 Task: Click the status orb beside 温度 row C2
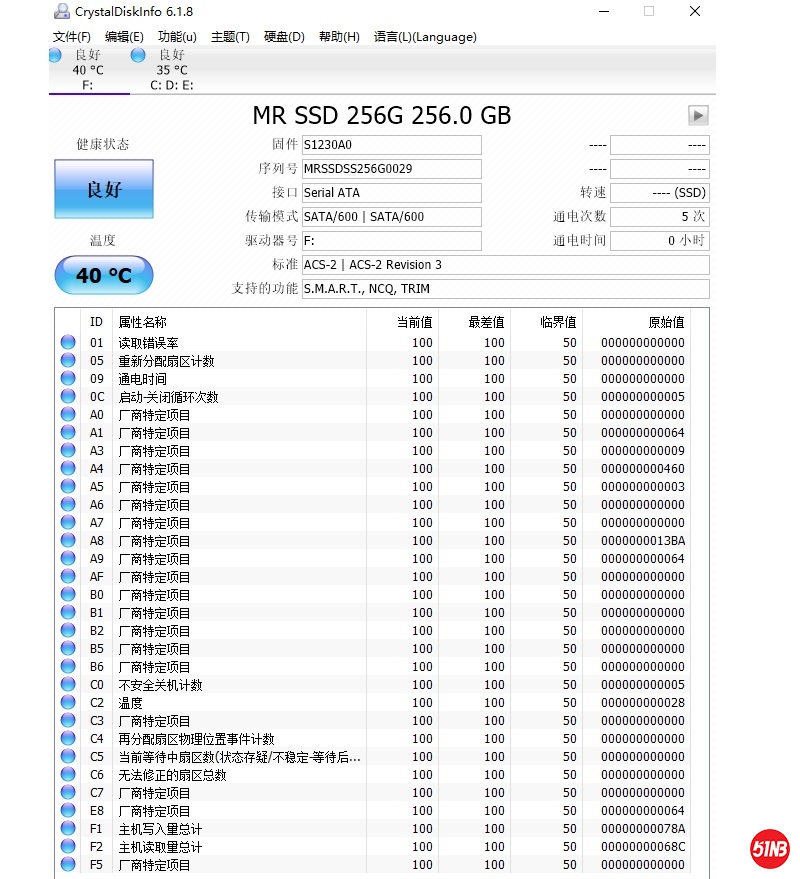(x=68, y=702)
